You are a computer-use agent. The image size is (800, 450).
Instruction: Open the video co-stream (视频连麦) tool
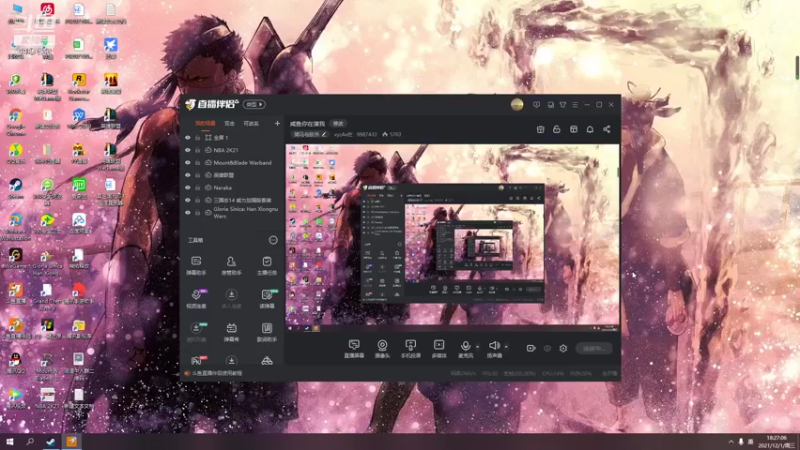pyautogui.click(x=196, y=299)
